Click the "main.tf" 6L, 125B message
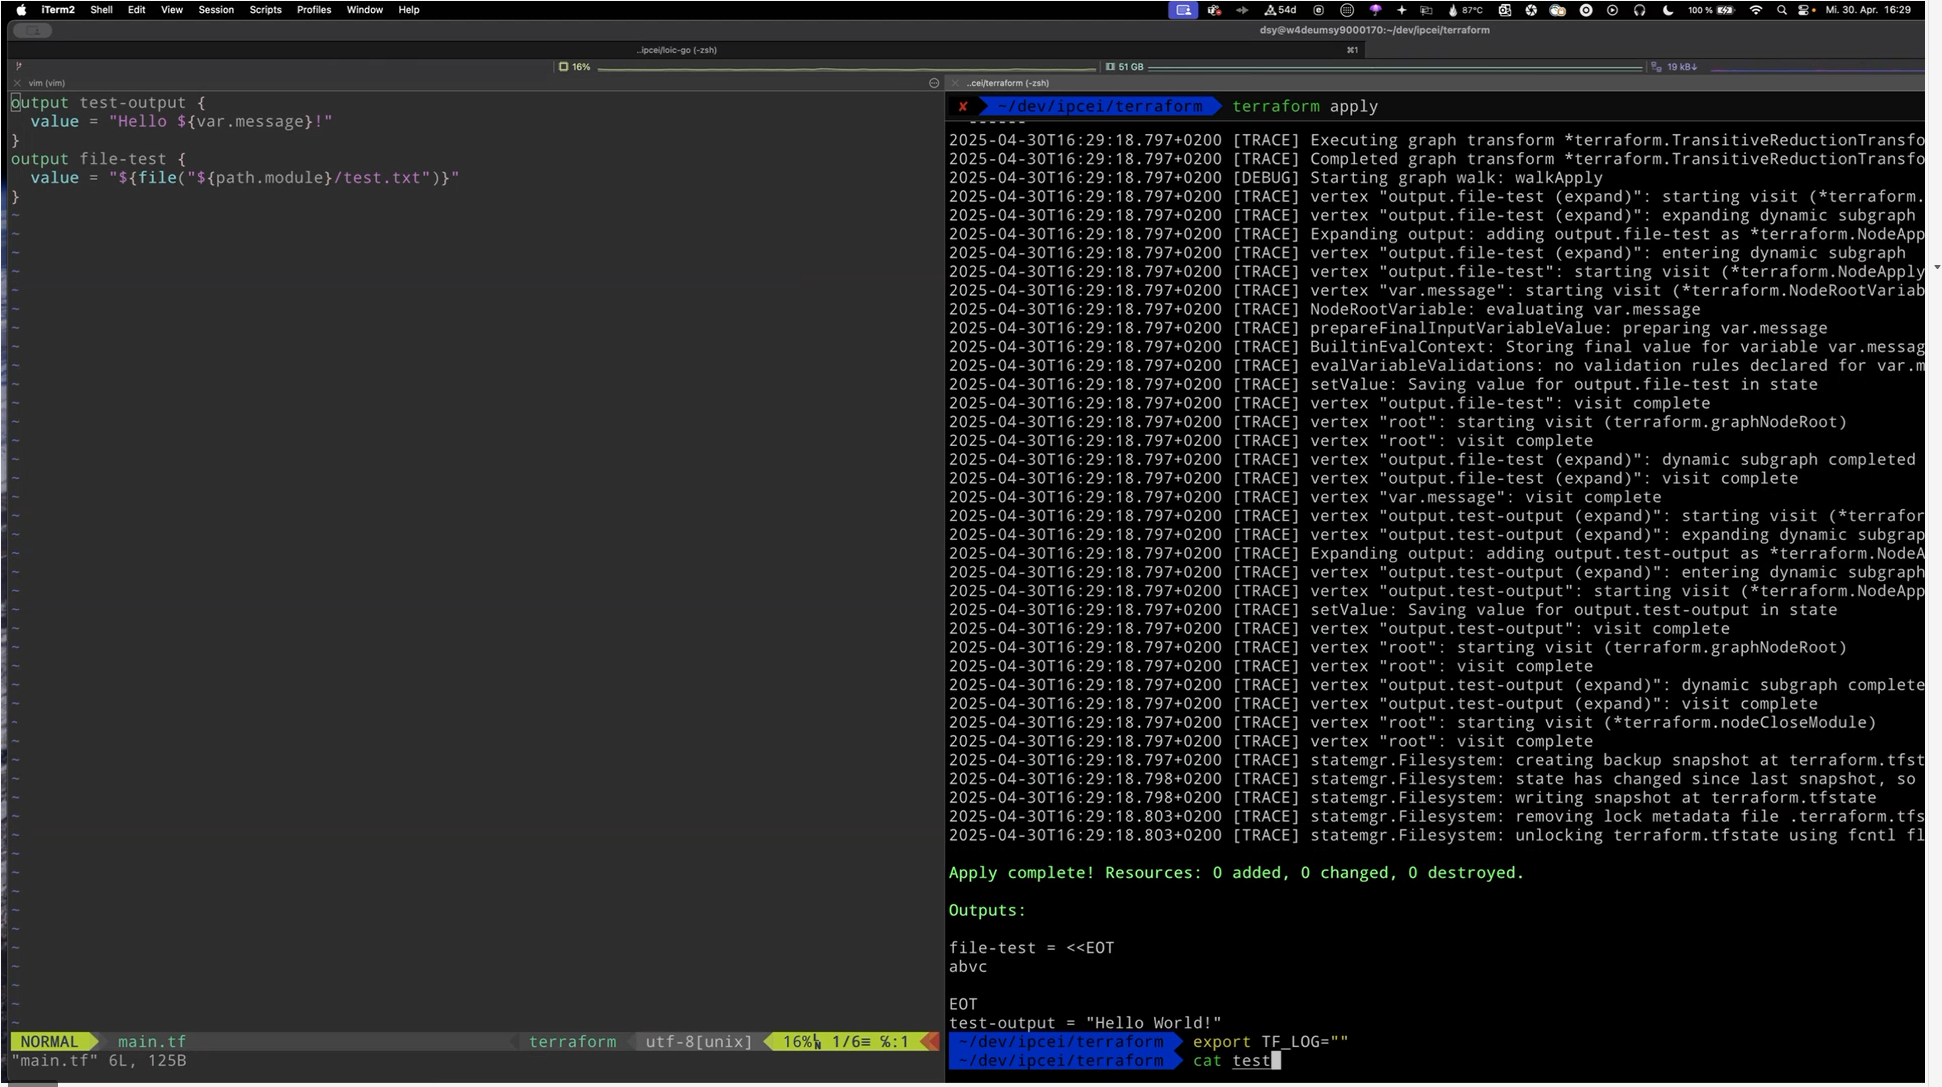 pyautogui.click(x=99, y=1061)
